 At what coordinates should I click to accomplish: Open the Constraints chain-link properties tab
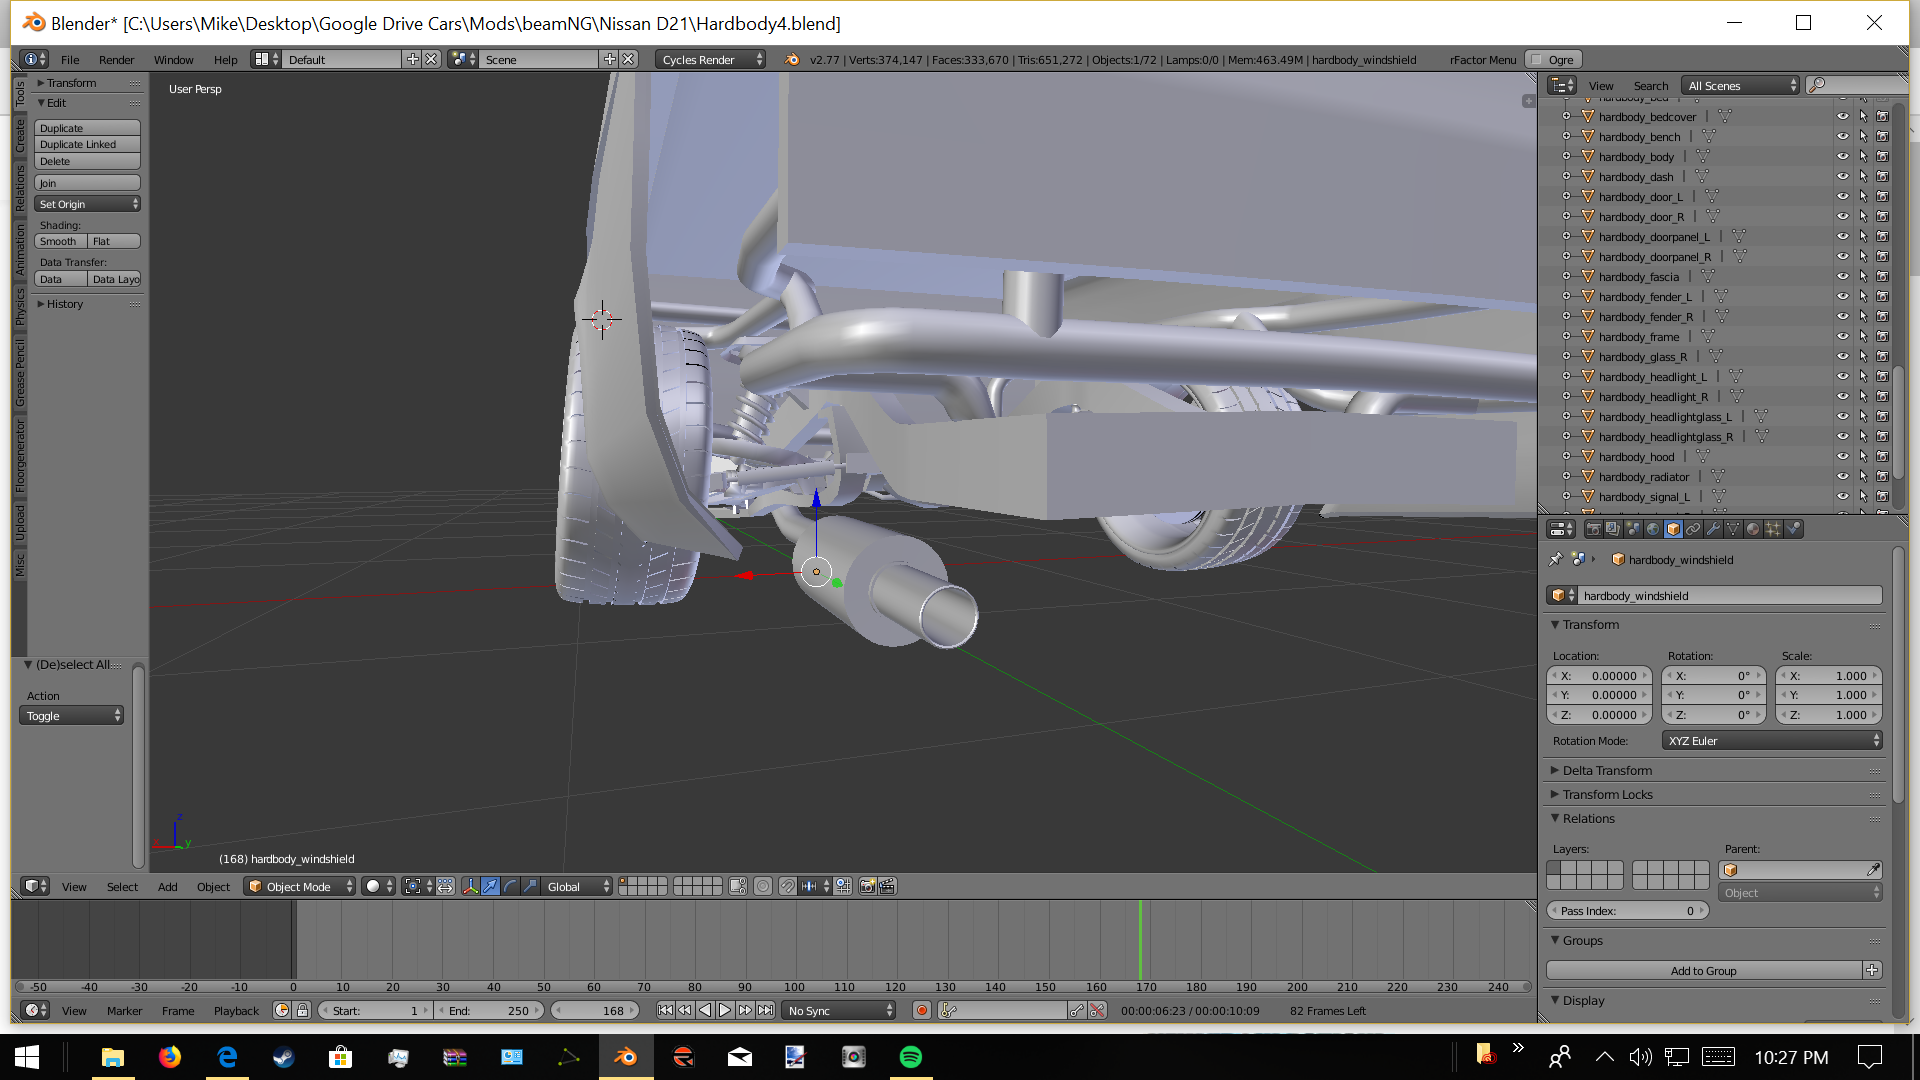(1693, 529)
